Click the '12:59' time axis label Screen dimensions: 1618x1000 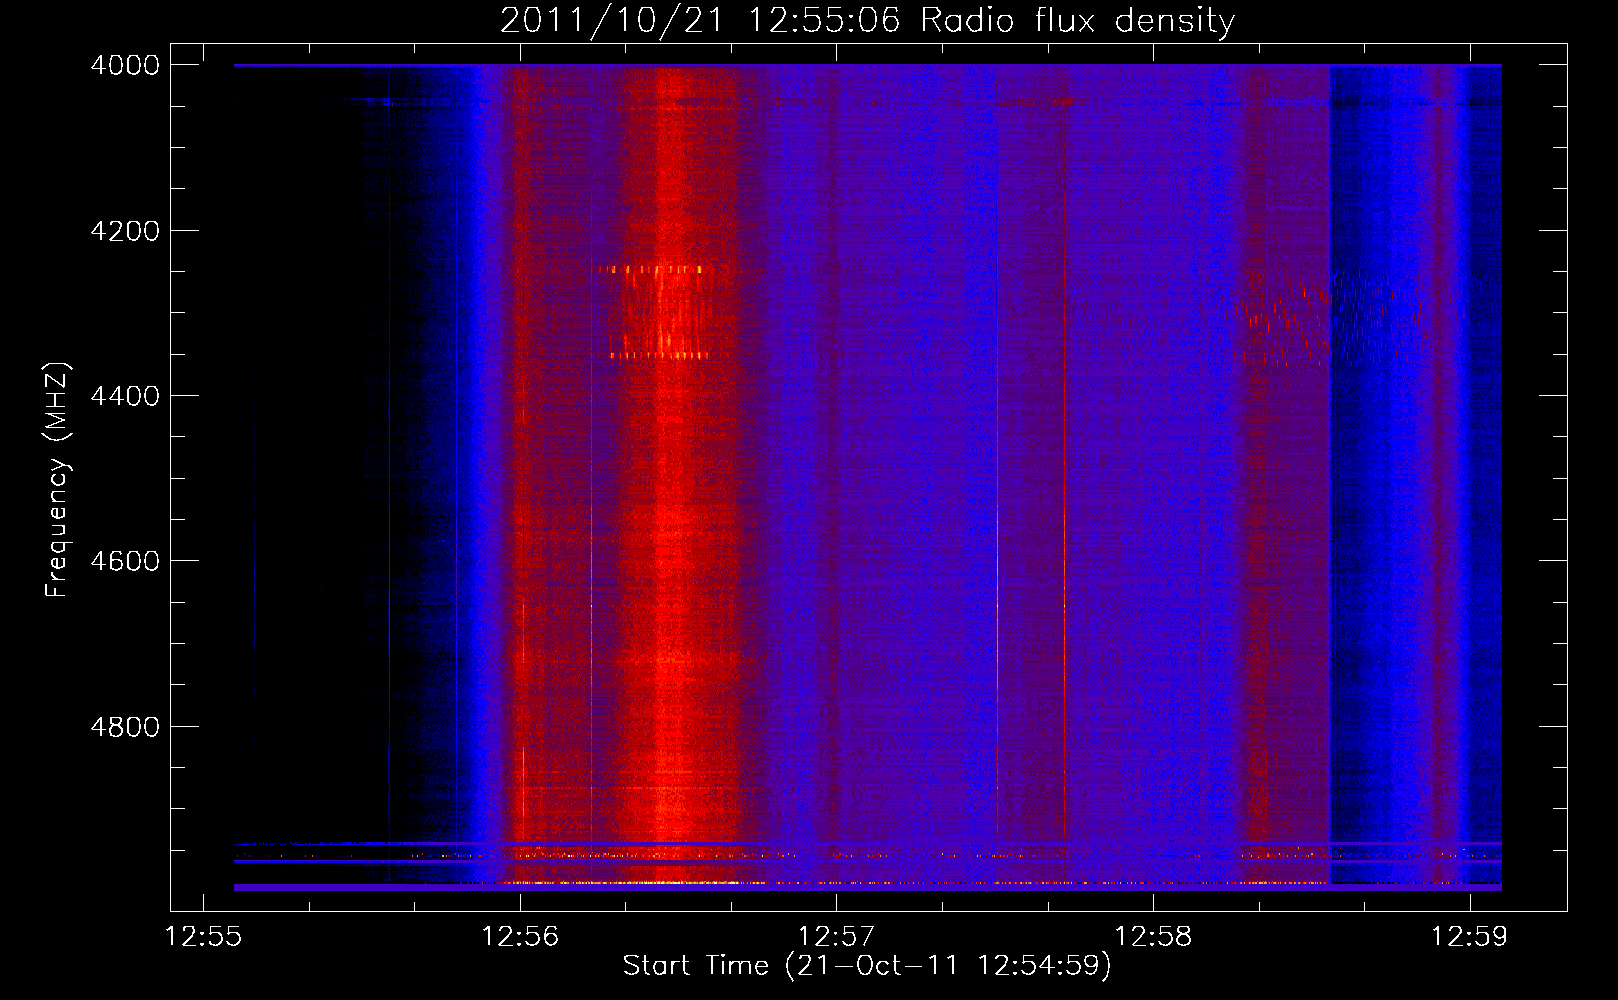pos(1469,937)
